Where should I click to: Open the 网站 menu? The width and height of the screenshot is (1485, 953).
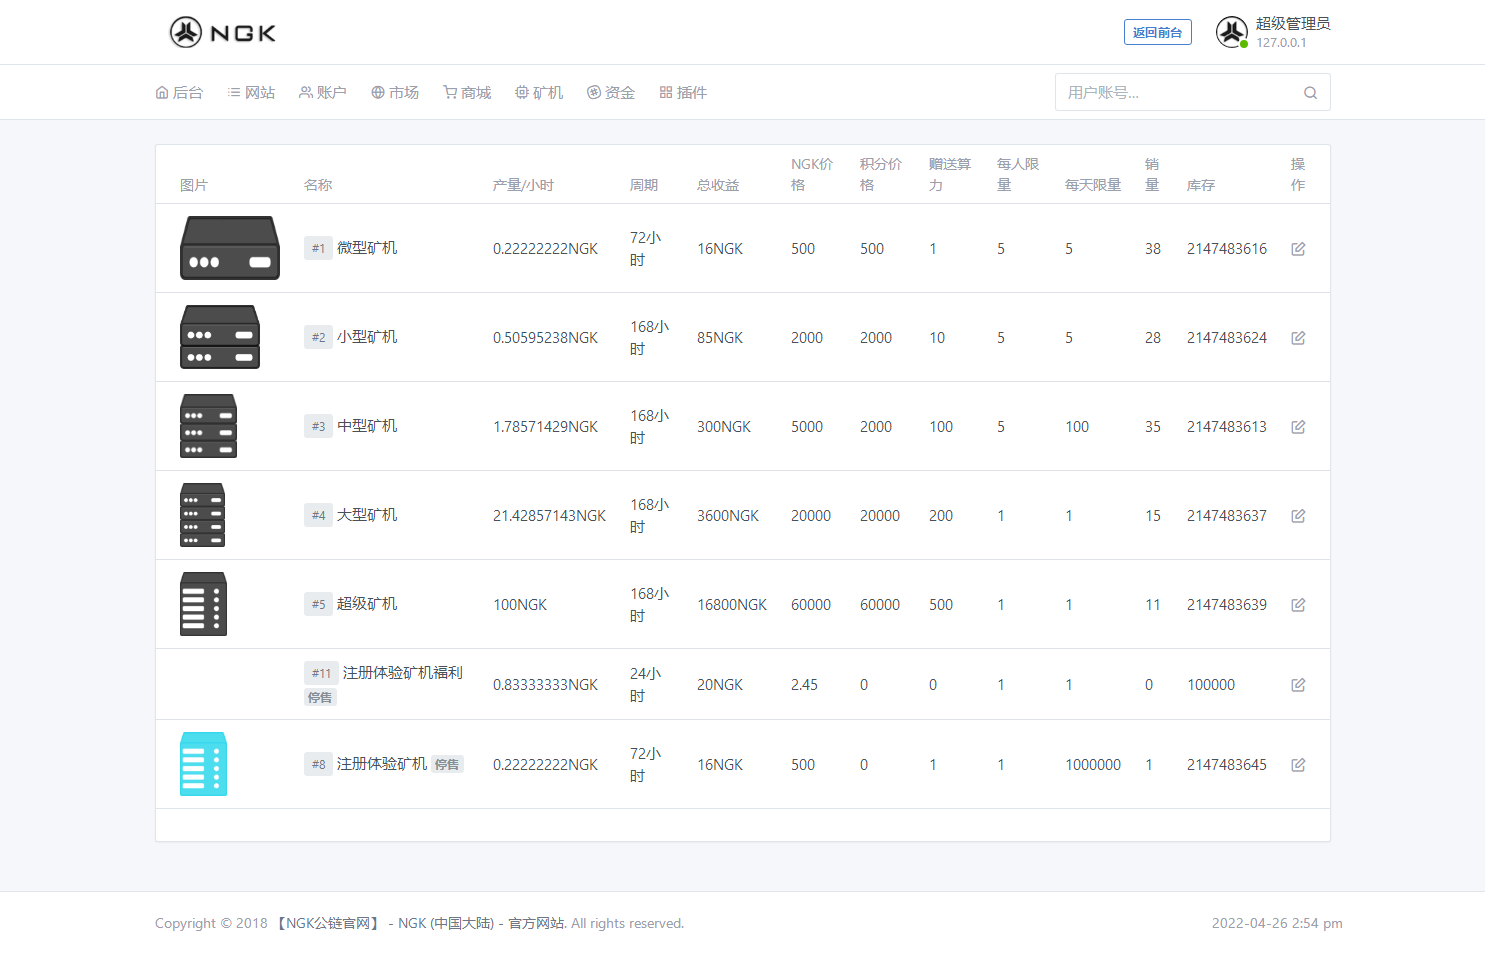(x=251, y=92)
